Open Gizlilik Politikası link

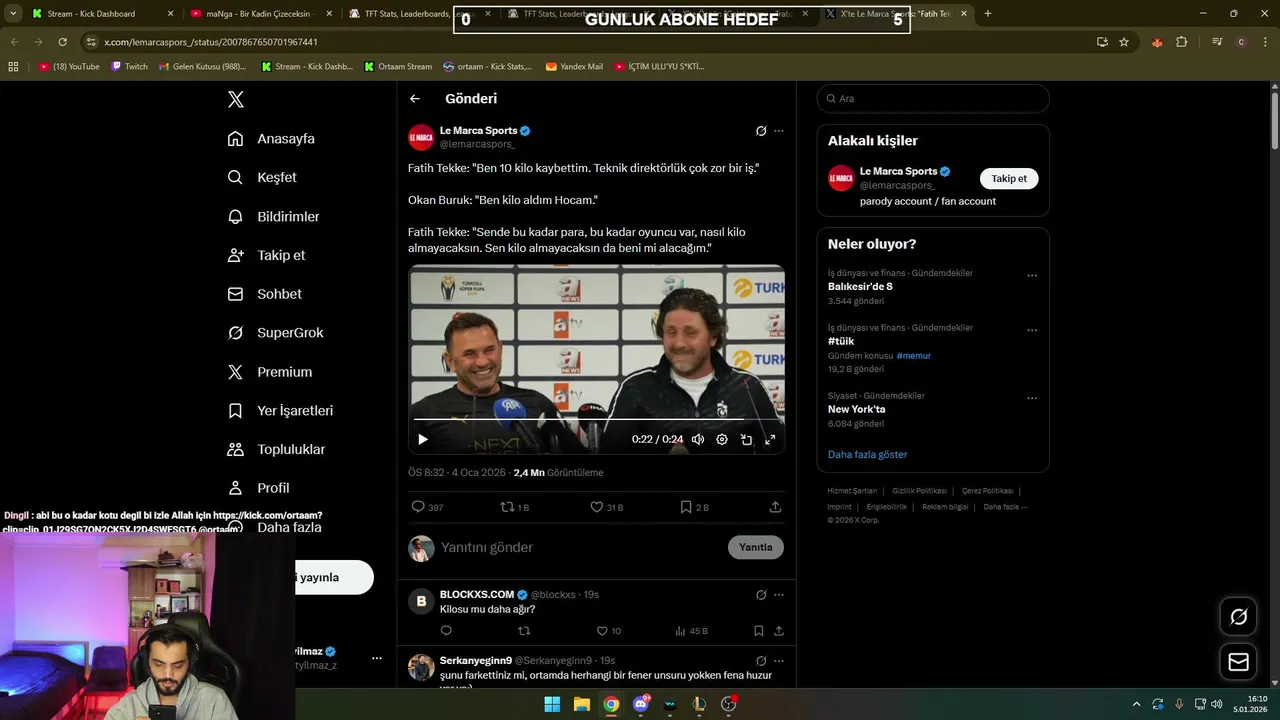pos(919,491)
